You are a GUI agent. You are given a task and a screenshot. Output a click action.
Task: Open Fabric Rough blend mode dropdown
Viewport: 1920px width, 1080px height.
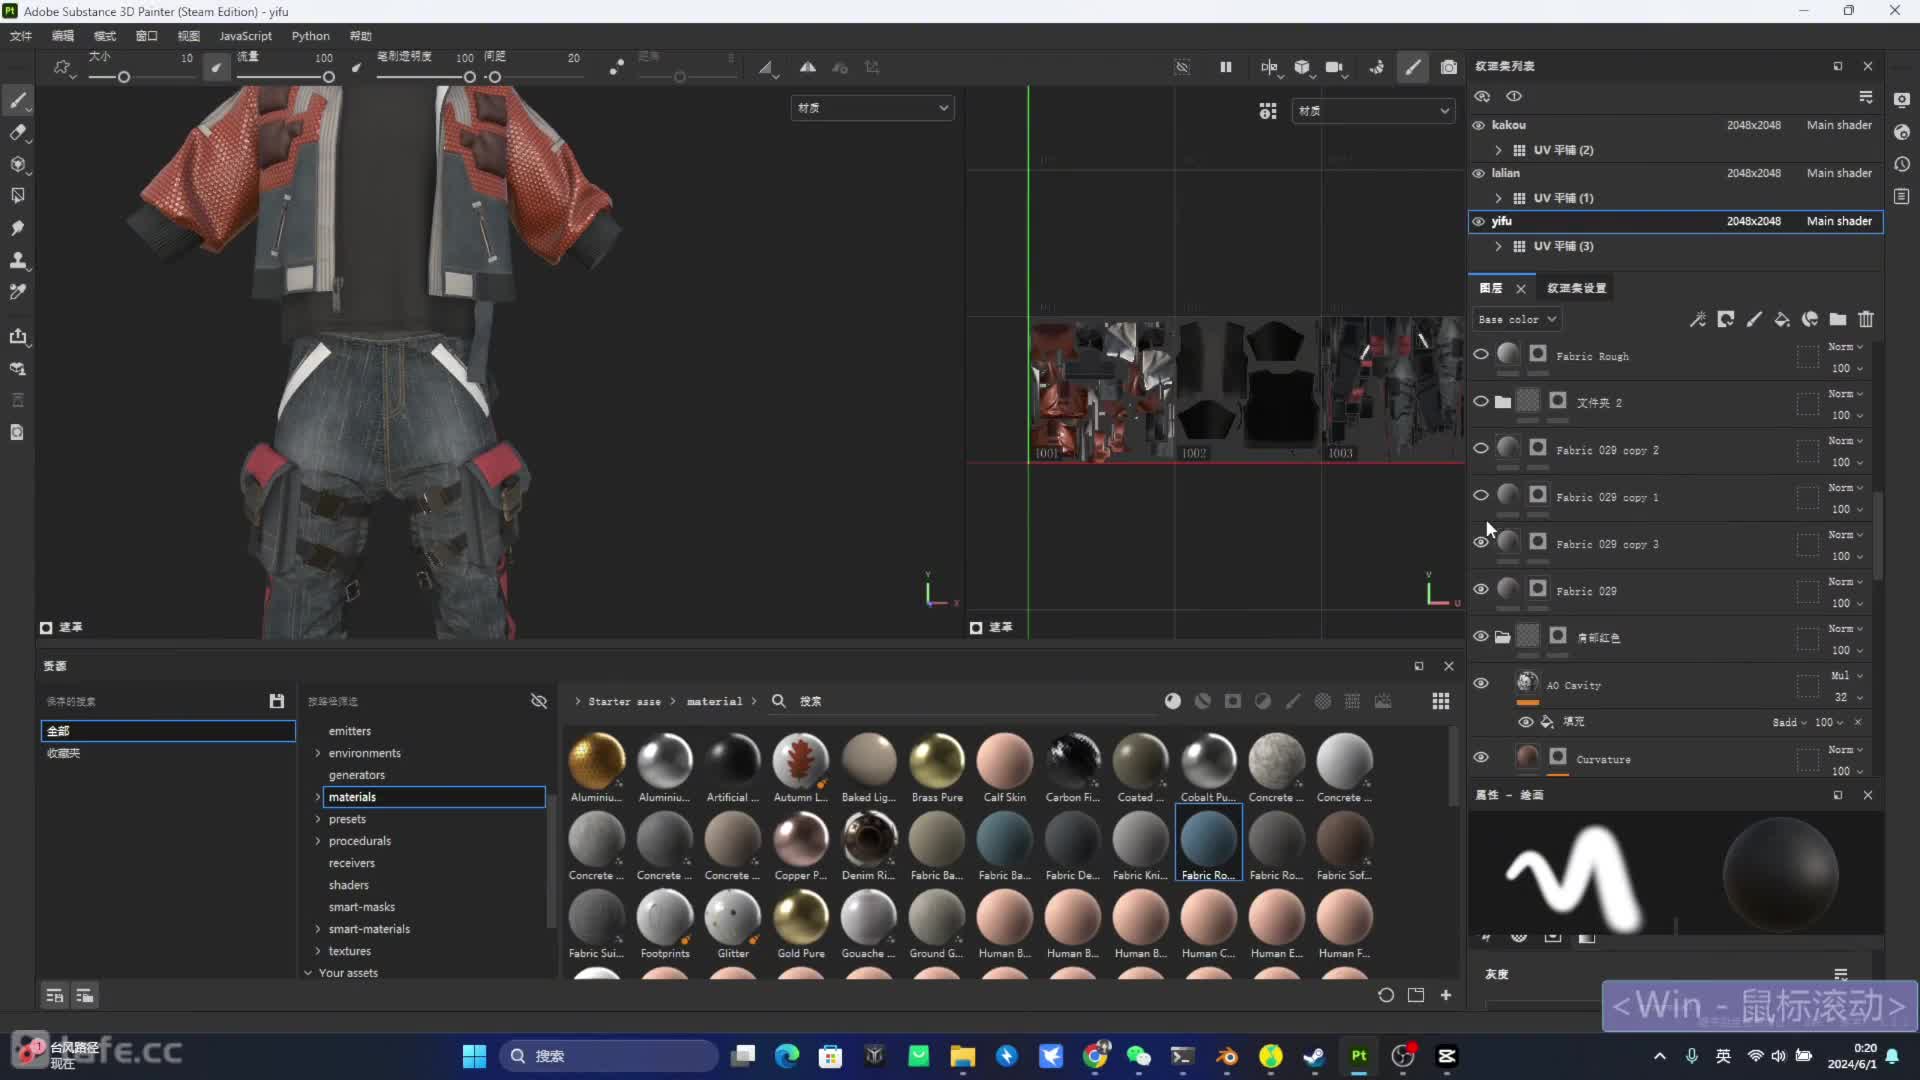pos(1845,346)
